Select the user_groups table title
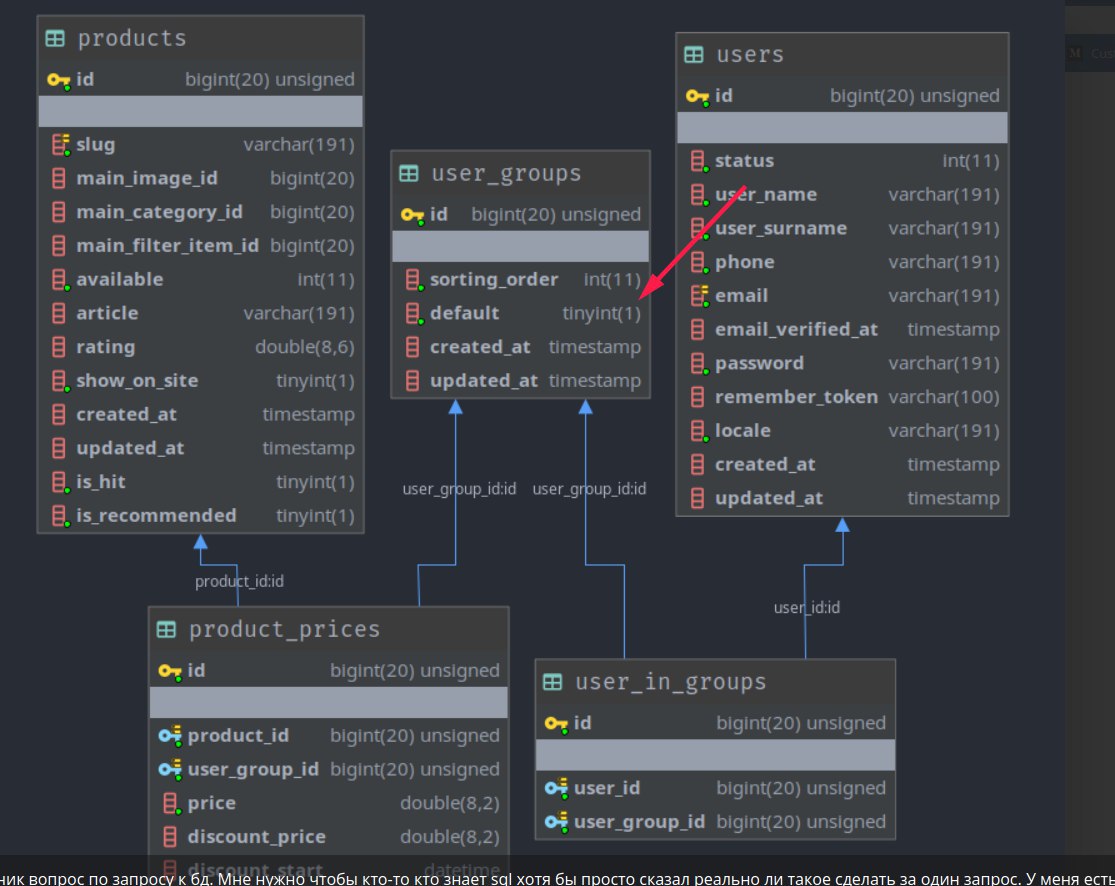This screenshot has height=886, width=1115. click(x=506, y=174)
